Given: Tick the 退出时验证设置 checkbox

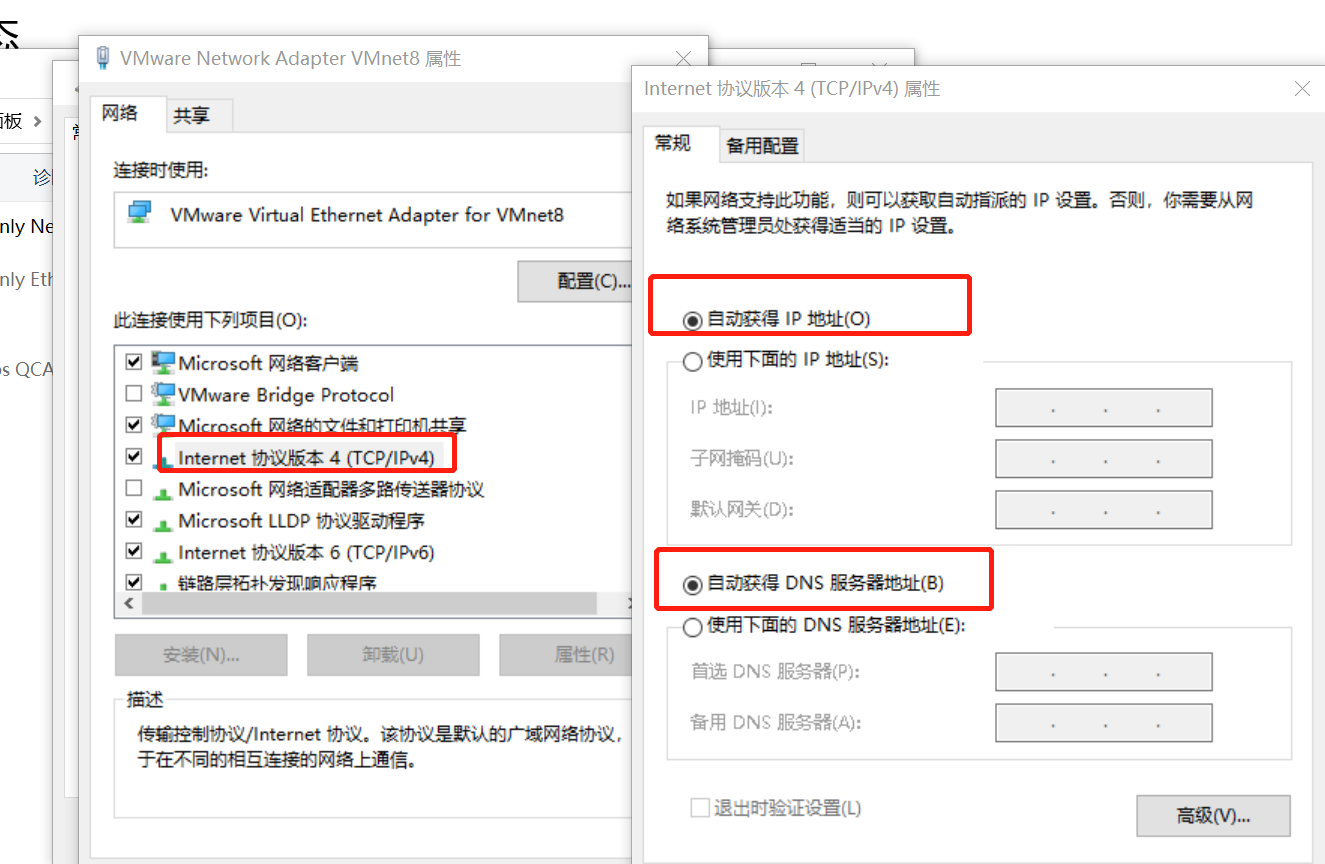Looking at the screenshot, I should tap(700, 807).
